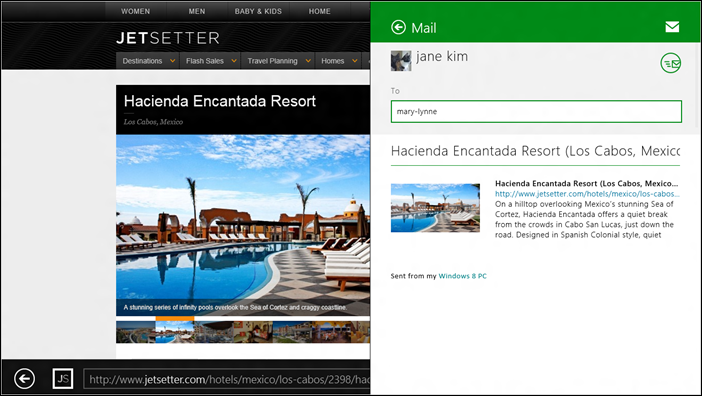Open the WOMEN menu

click(135, 11)
